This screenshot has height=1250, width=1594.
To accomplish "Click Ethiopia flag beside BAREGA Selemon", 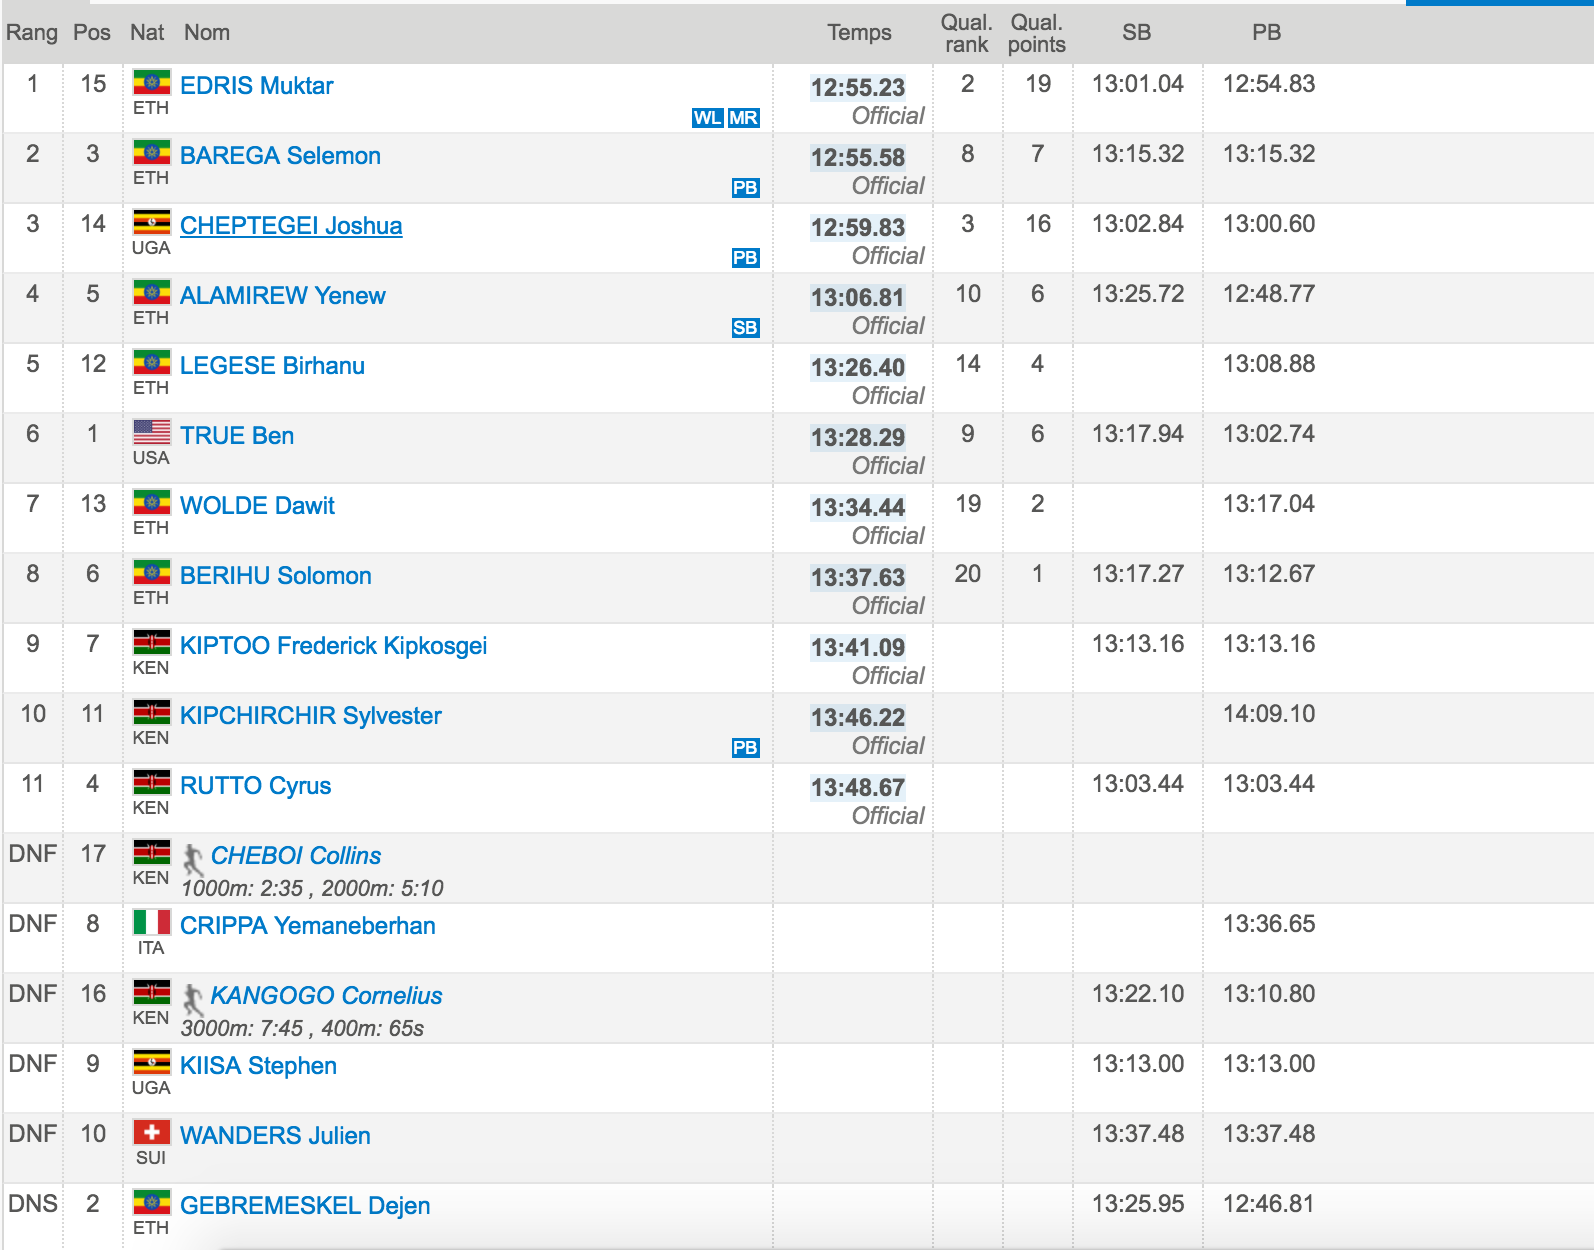I will [x=152, y=152].
